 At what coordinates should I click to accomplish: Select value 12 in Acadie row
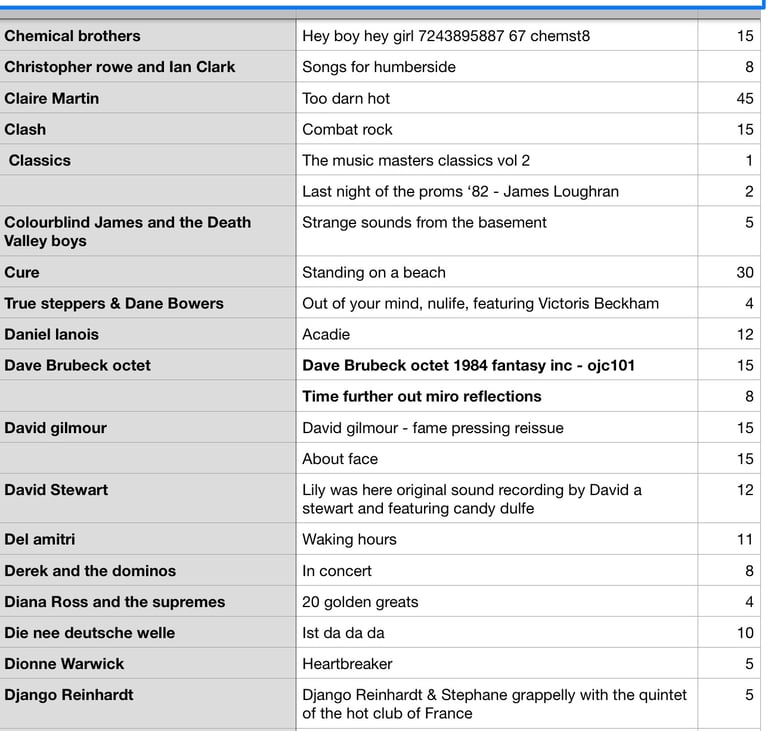click(x=729, y=334)
